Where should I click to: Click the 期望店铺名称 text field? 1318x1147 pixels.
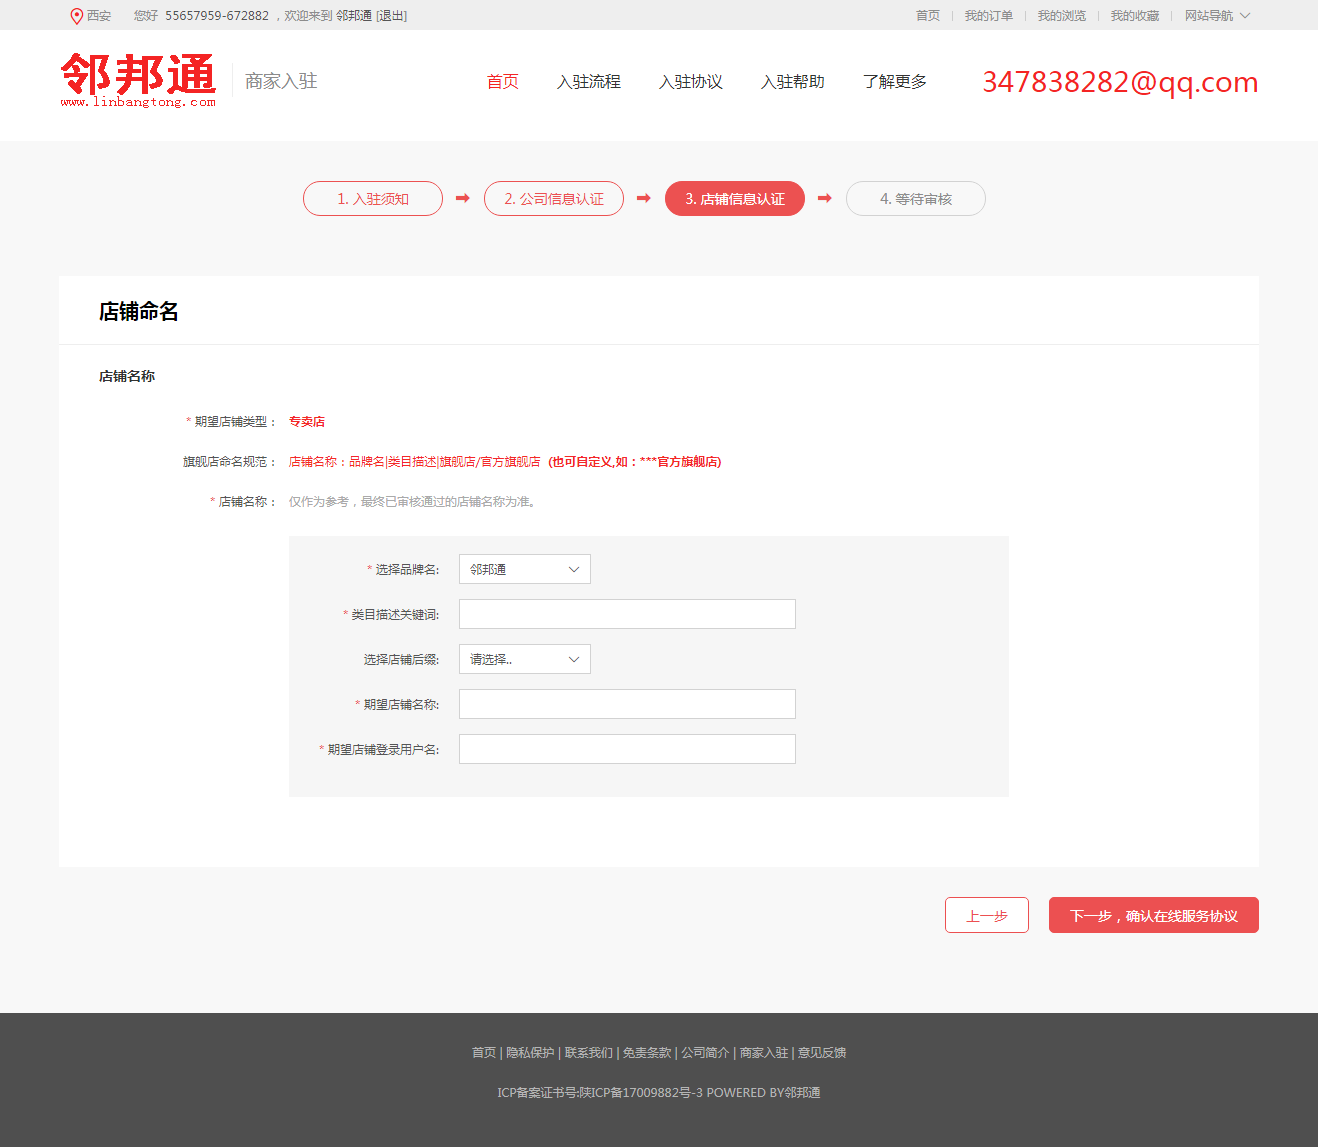(x=627, y=704)
